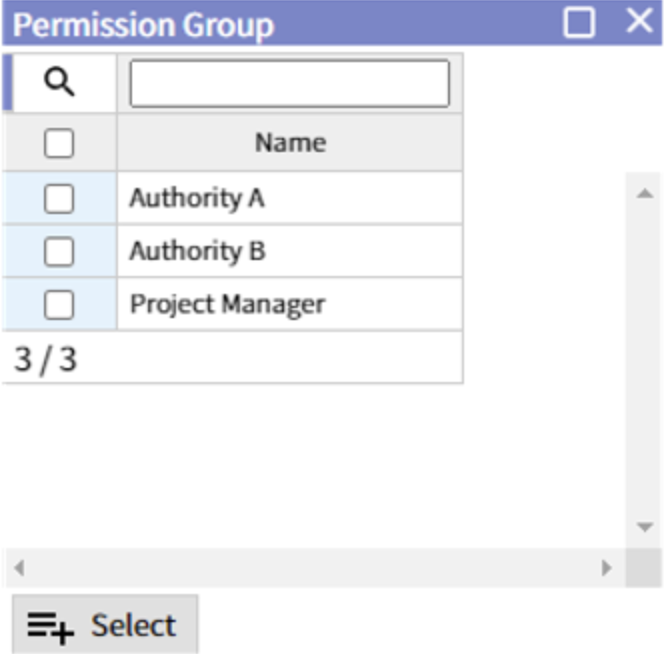Image resolution: width=664 pixels, height=654 pixels.
Task: Click the horizontal scrollbar track
Action: point(313,568)
